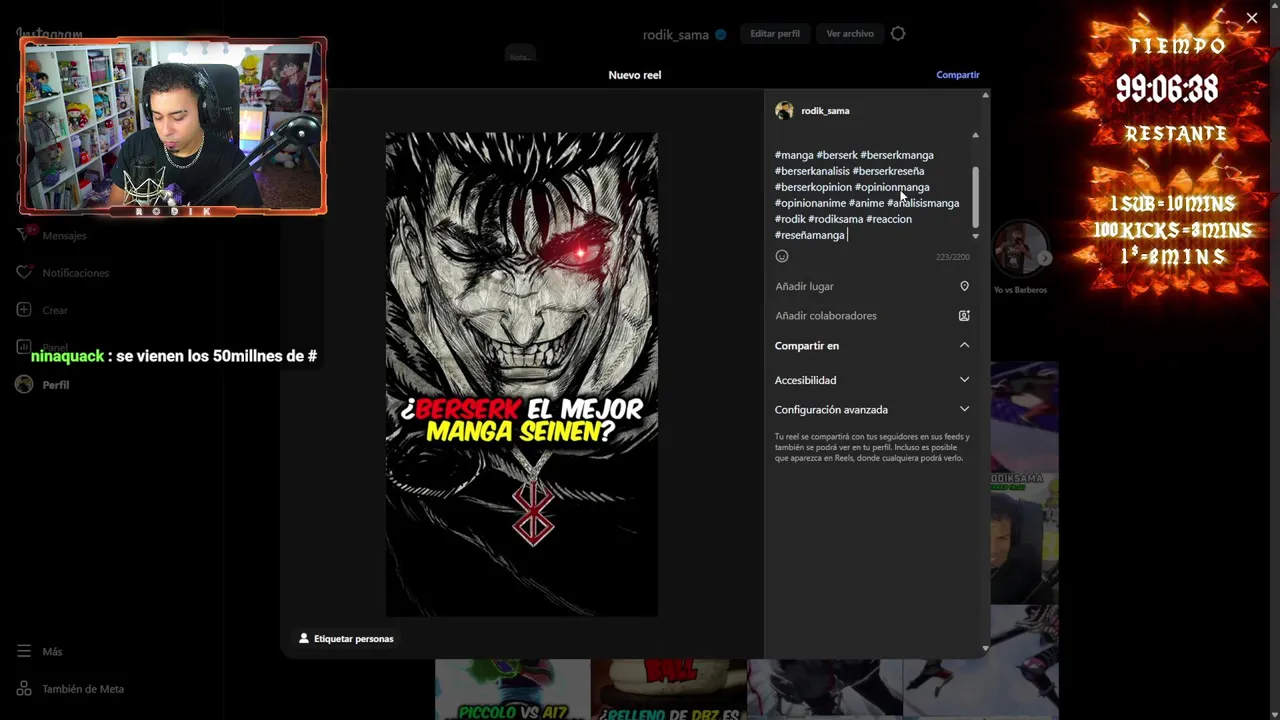Click the Berserk reel cover preview
This screenshot has width=1280, height=720.
[522, 374]
